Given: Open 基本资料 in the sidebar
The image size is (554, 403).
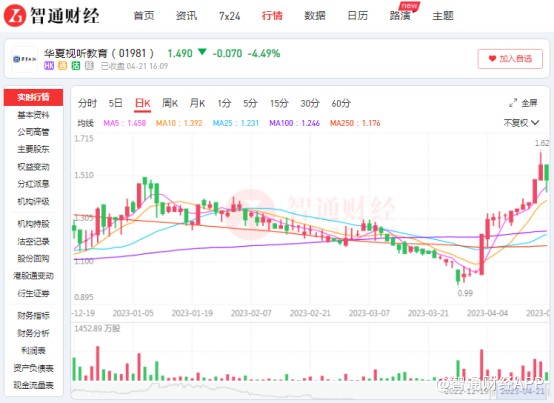Looking at the screenshot, I should point(34,115).
